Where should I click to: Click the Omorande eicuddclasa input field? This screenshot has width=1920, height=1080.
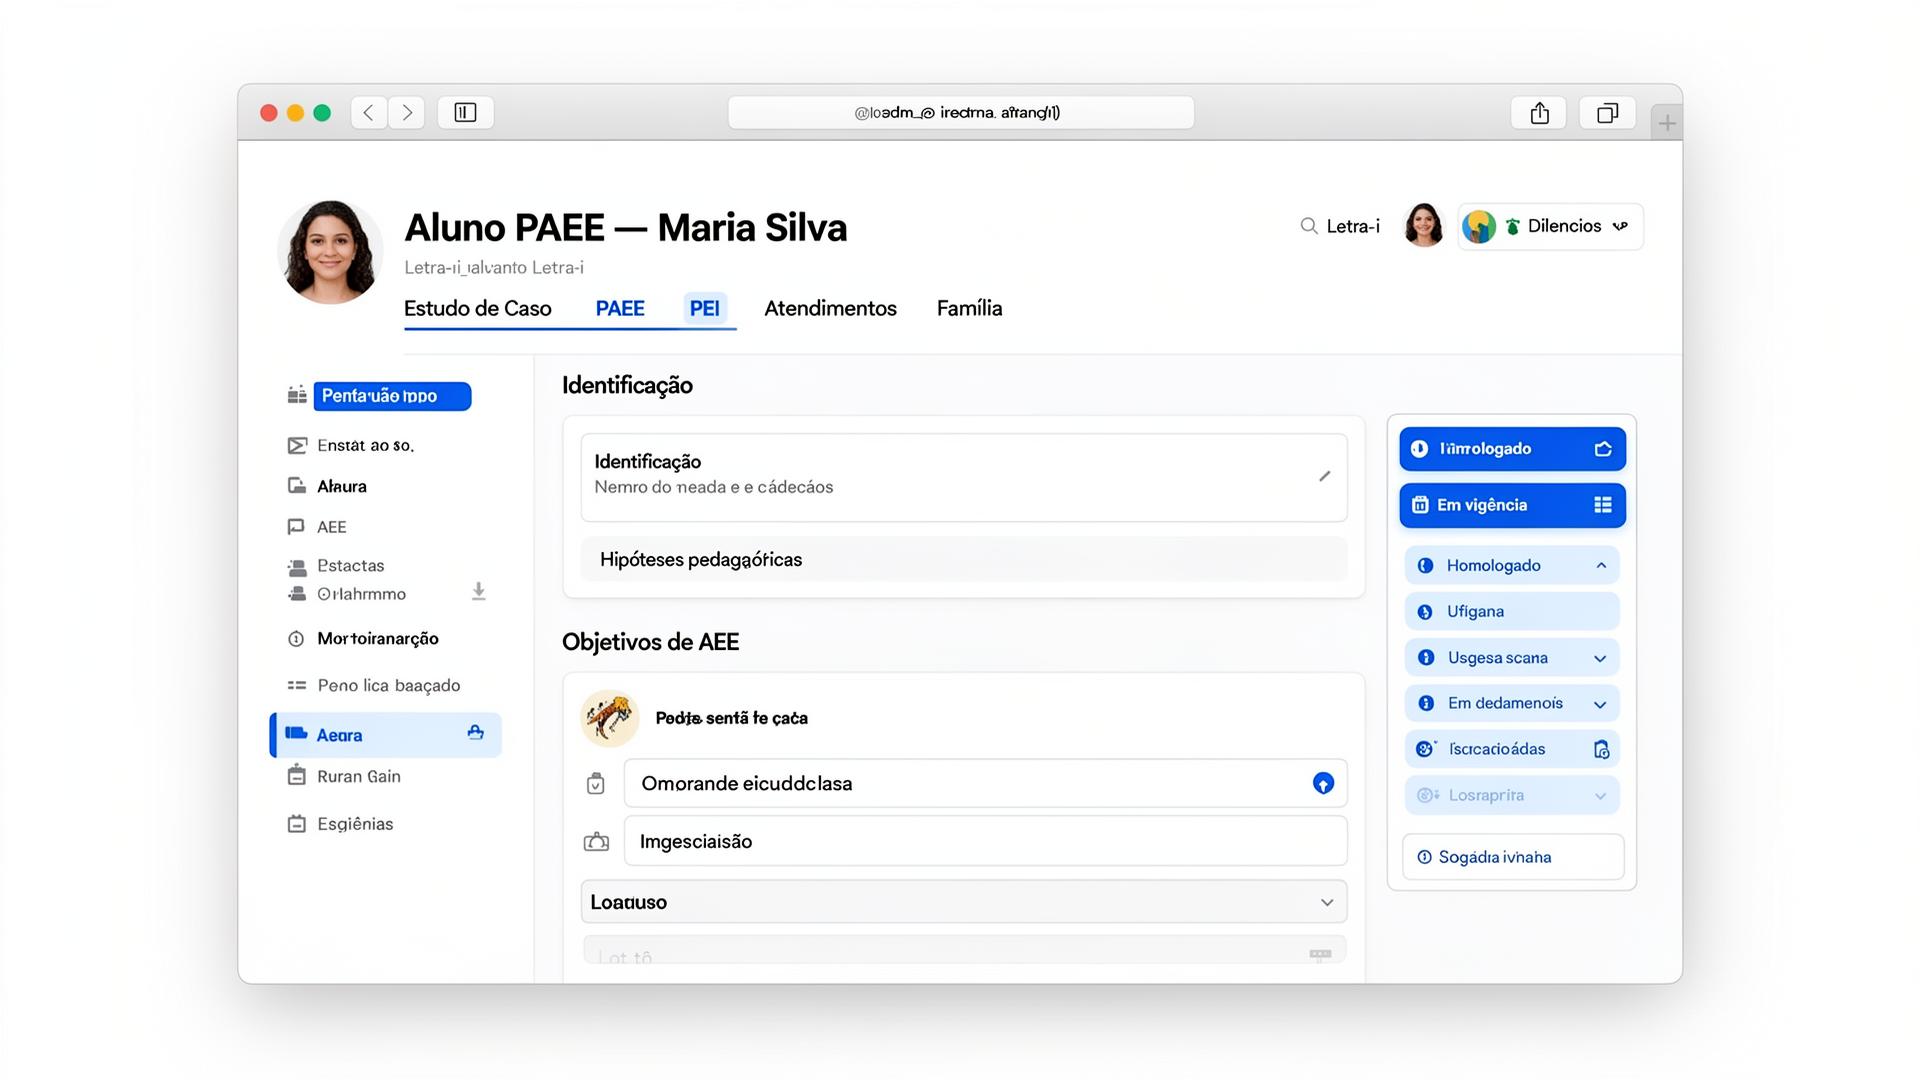(985, 783)
